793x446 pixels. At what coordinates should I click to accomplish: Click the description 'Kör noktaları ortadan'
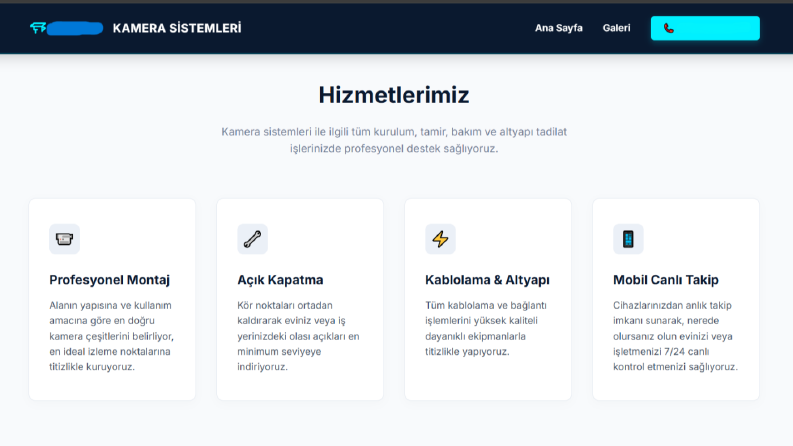[298, 336]
